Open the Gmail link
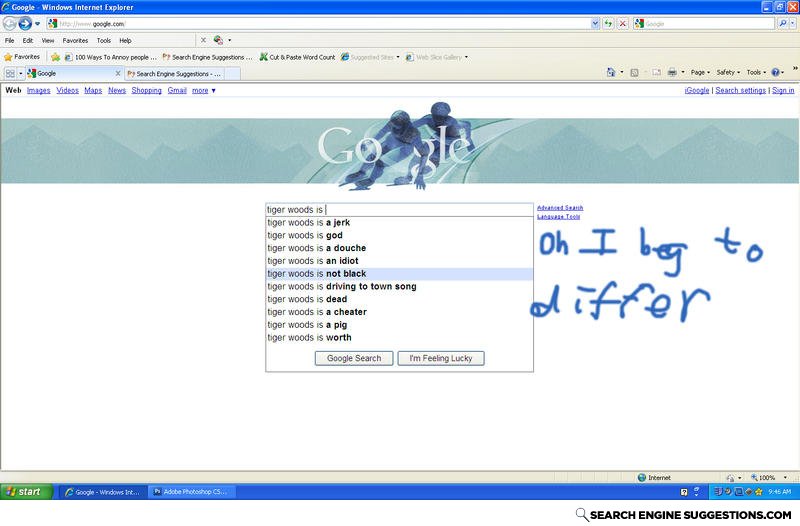Screen dimensions: 800x526 coord(177,90)
